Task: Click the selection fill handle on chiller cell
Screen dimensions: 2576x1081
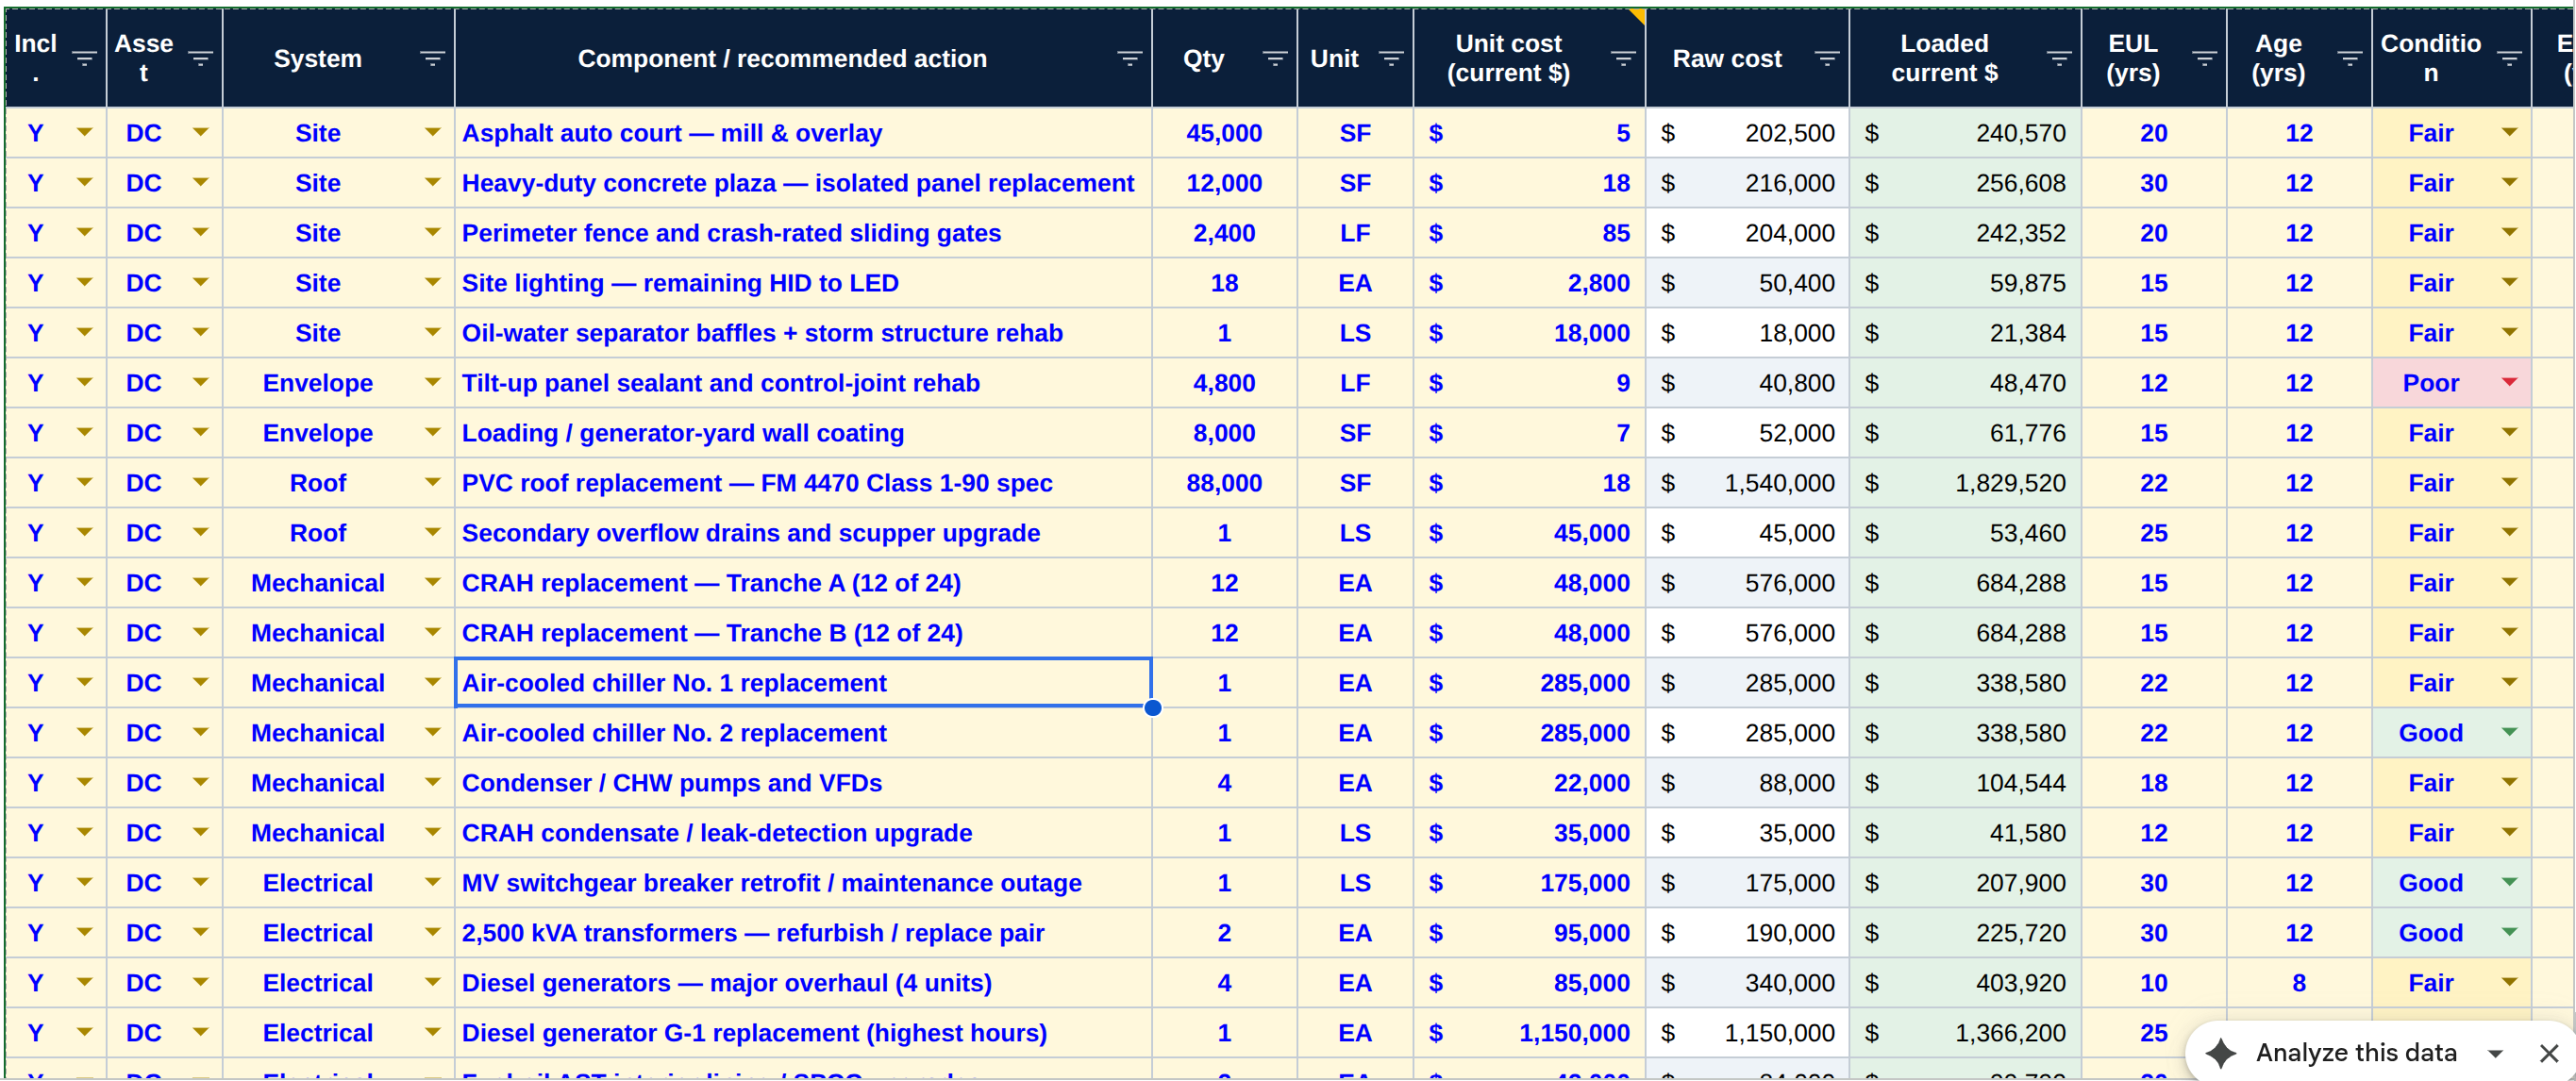Action: pos(1152,708)
